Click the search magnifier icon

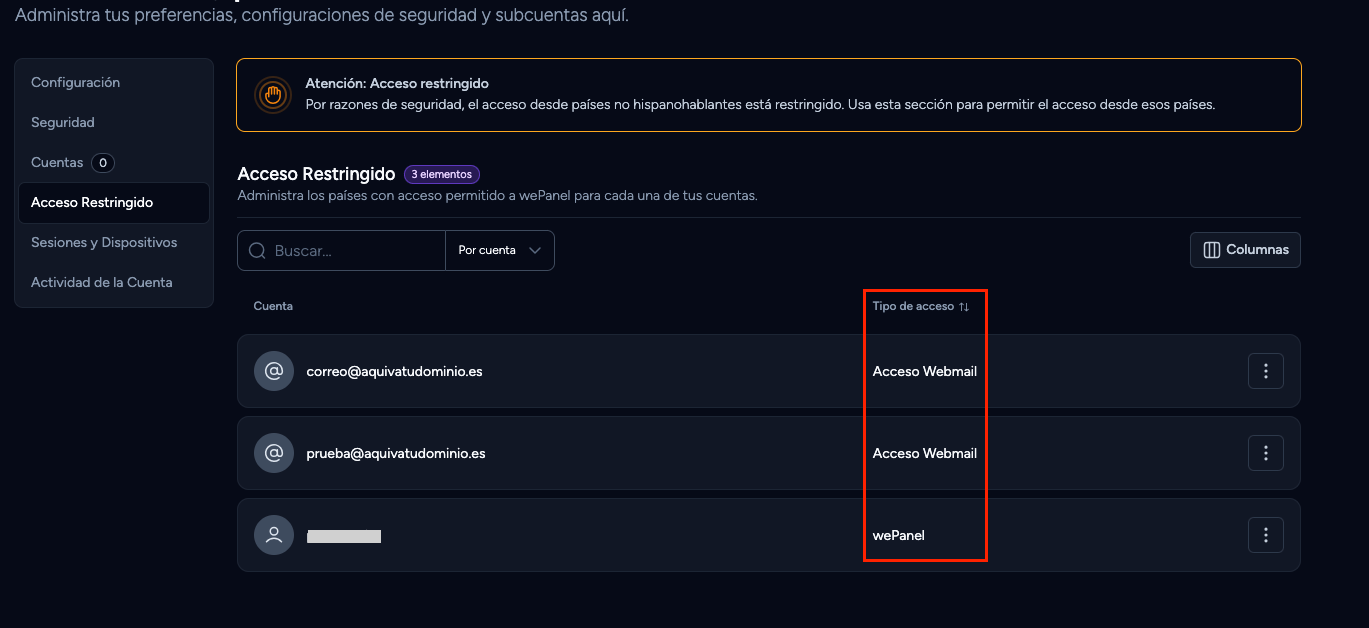coord(257,250)
